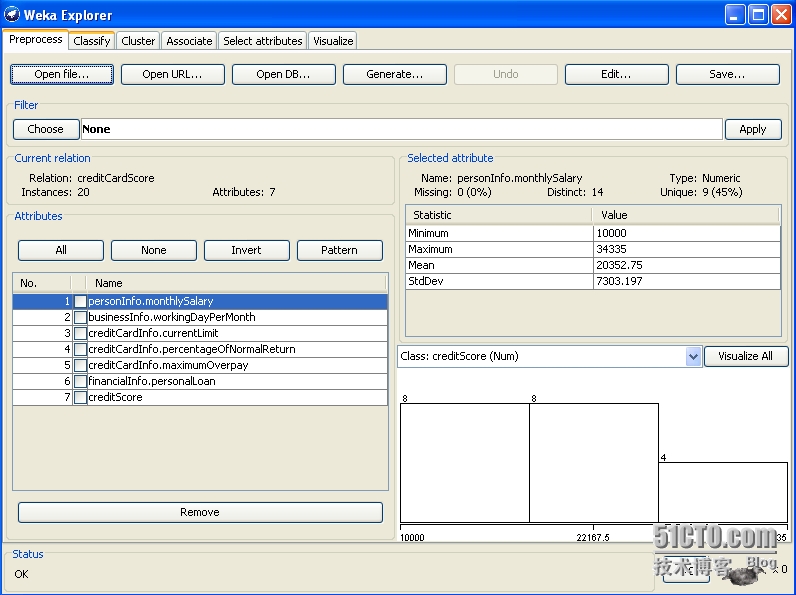The height and width of the screenshot is (595, 796).
Task: Open the Select attributes tab
Action: [262, 41]
